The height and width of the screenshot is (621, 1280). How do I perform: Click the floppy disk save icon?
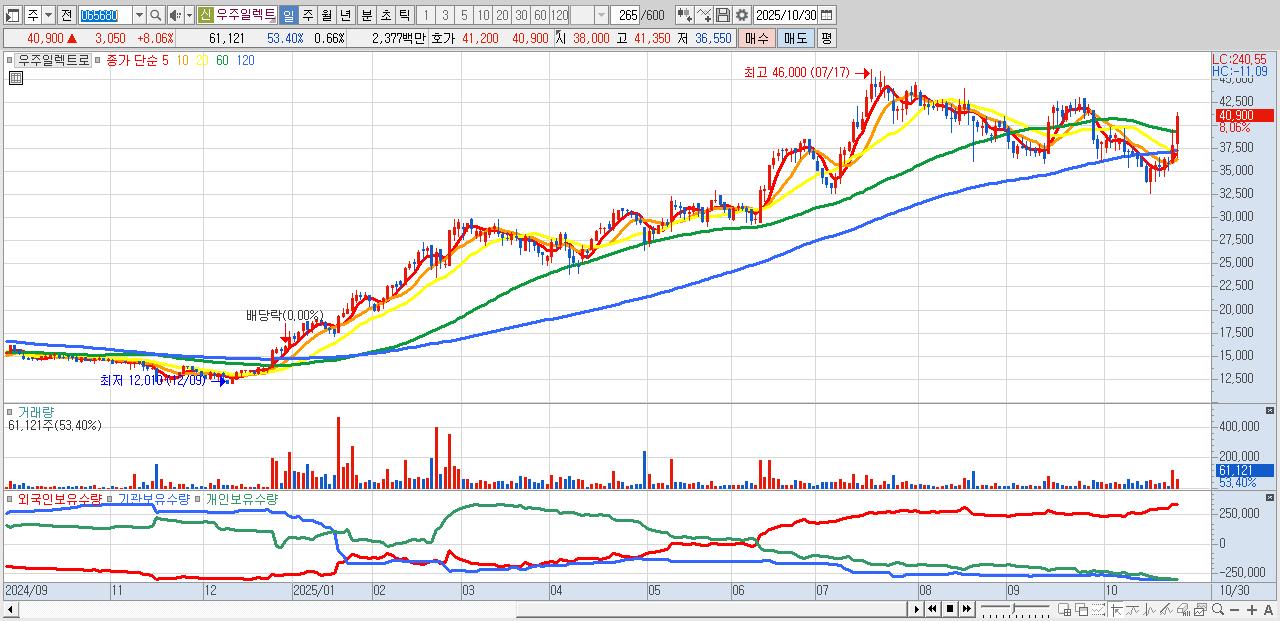pyautogui.click(x=723, y=15)
